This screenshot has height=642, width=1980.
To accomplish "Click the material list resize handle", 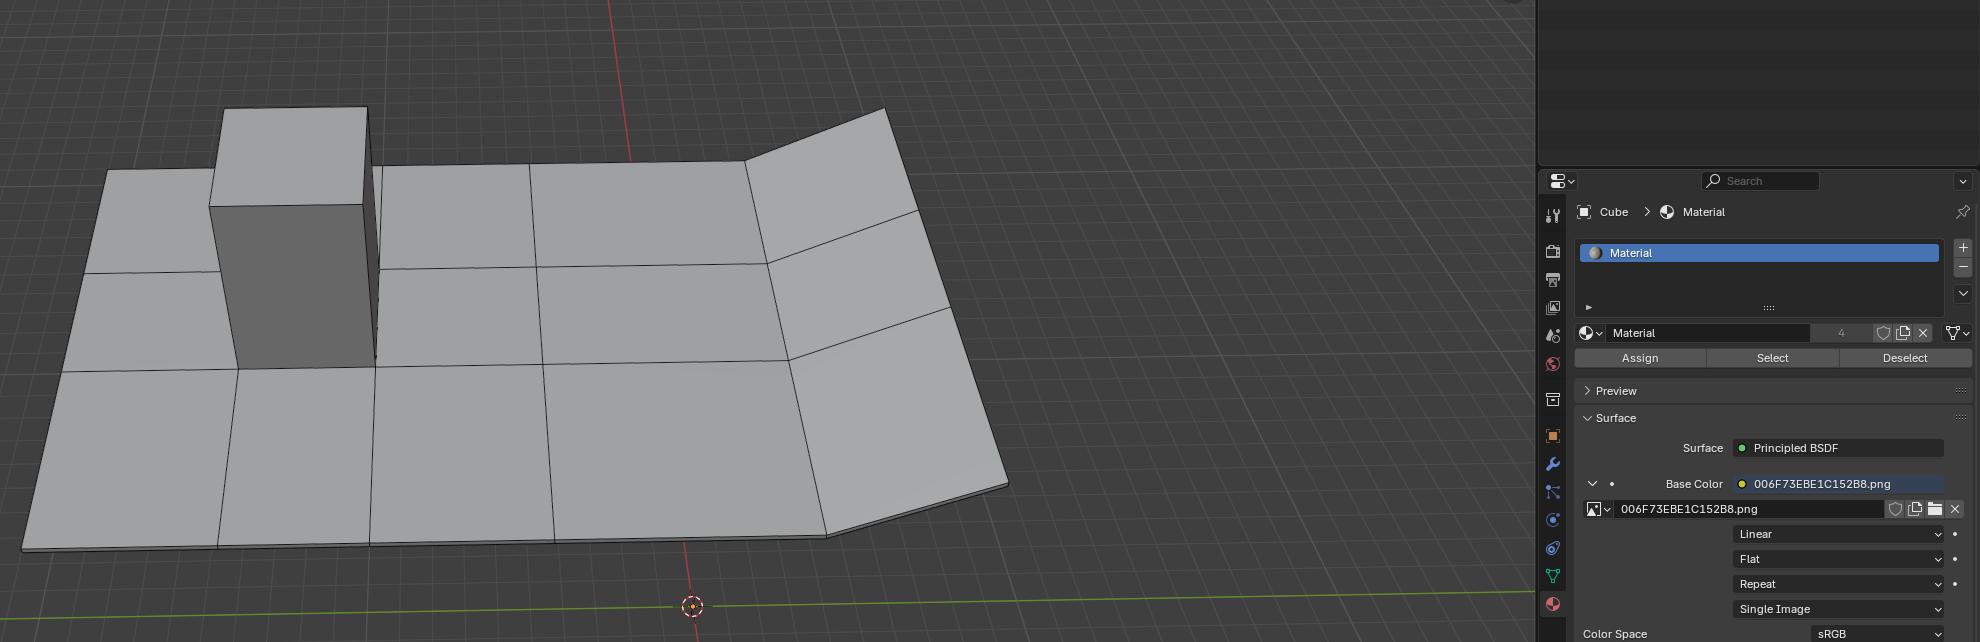I will point(1768,308).
